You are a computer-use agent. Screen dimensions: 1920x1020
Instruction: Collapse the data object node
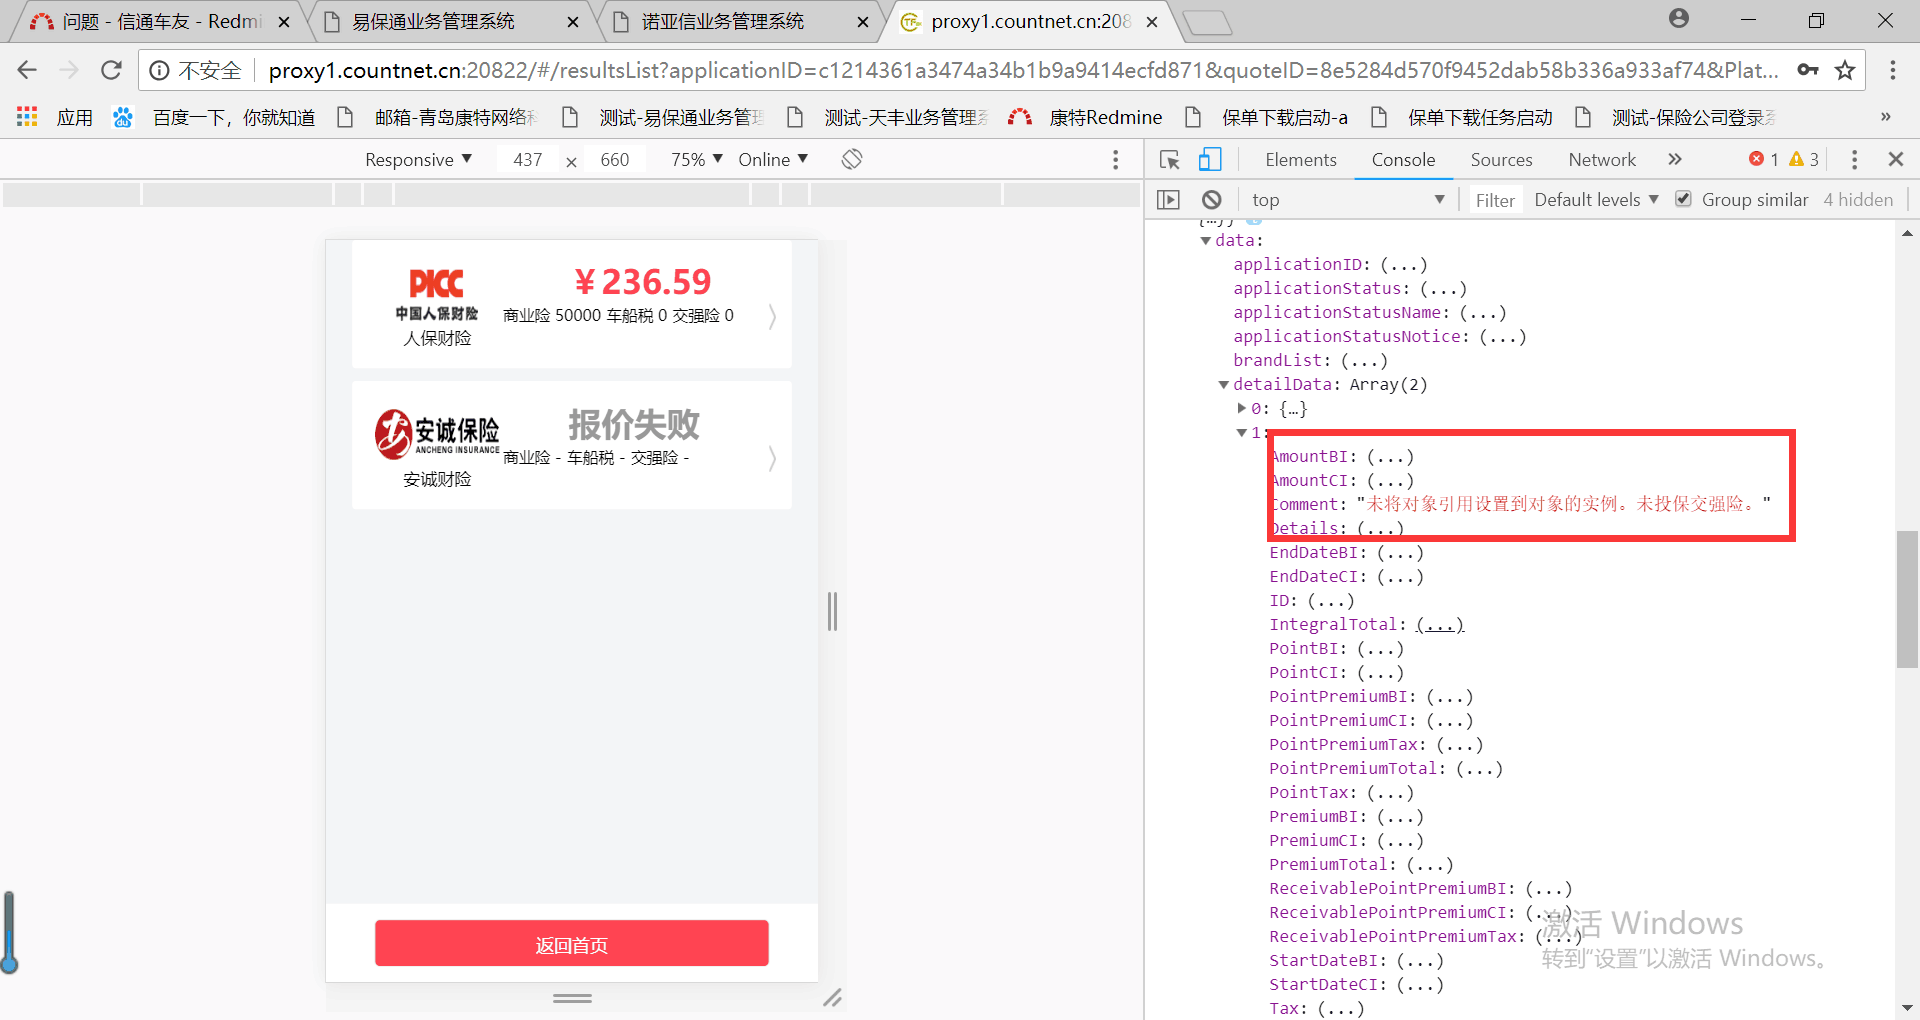[1206, 241]
